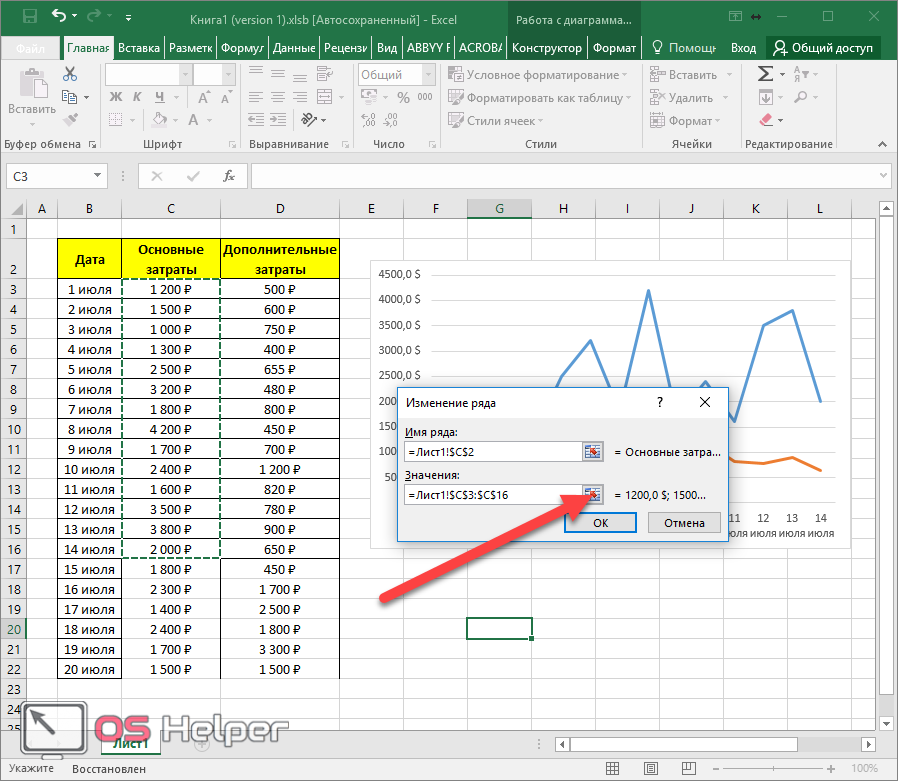
Task: Click the fill color paint bucket
Action: pos(160,120)
